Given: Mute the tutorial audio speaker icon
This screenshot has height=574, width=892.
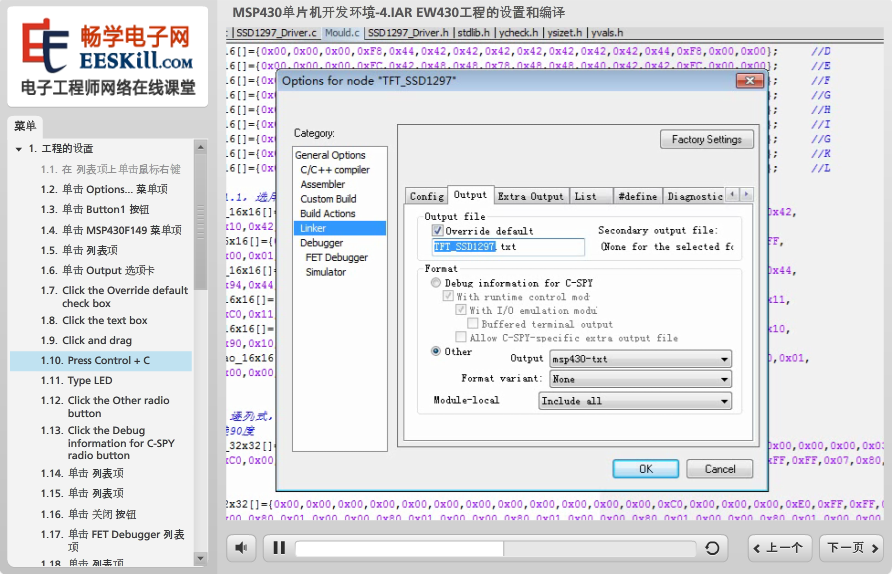Looking at the screenshot, I should pos(241,548).
